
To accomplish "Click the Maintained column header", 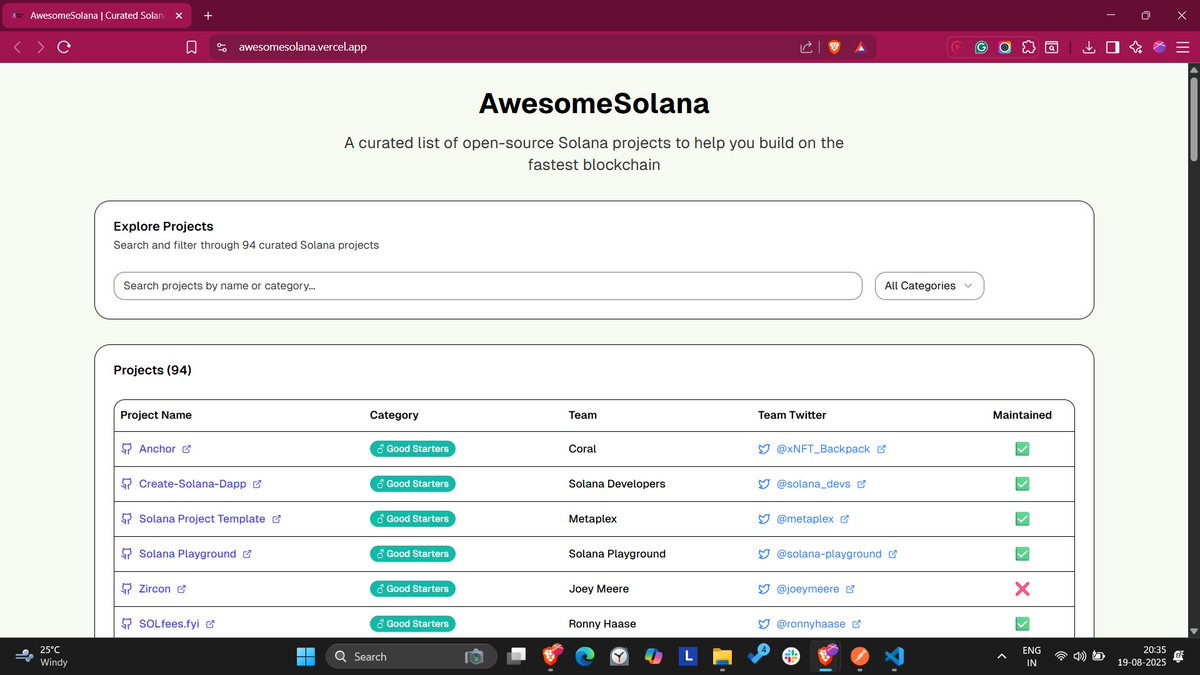I will pos(1022,415).
